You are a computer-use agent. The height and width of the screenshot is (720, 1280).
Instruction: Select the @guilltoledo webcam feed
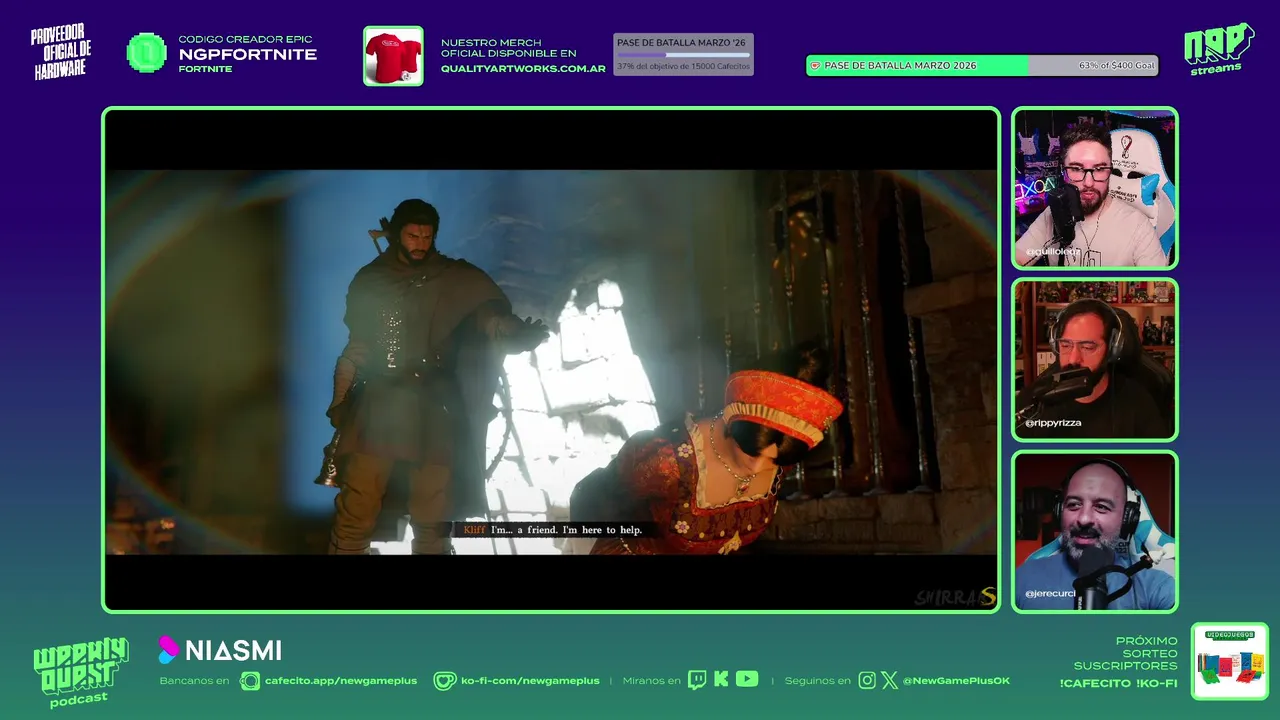(x=1095, y=188)
